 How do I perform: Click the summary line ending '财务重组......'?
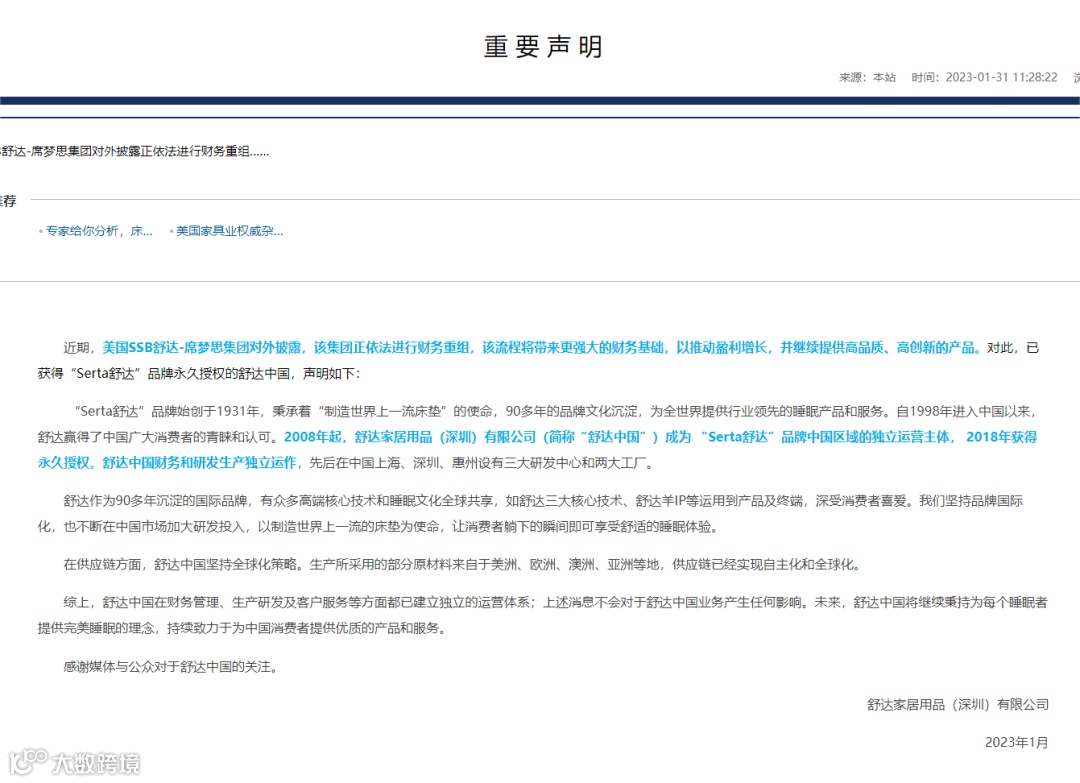(x=134, y=151)
